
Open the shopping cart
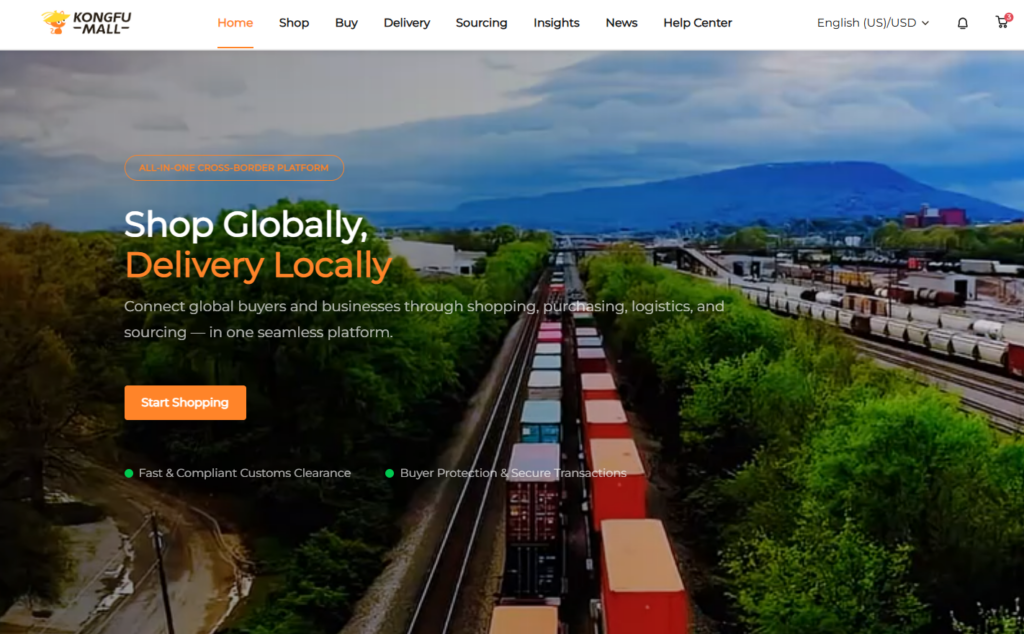1002,22
